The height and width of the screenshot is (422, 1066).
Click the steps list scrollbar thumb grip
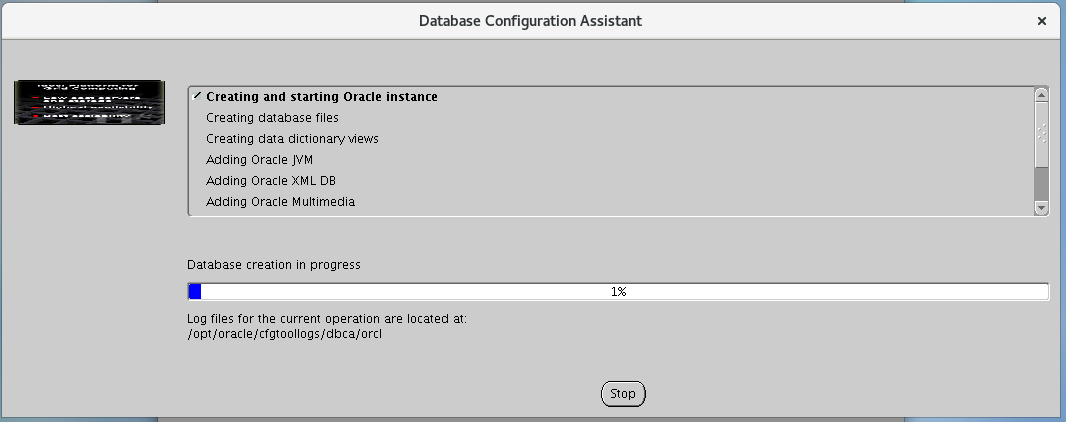1041,132
